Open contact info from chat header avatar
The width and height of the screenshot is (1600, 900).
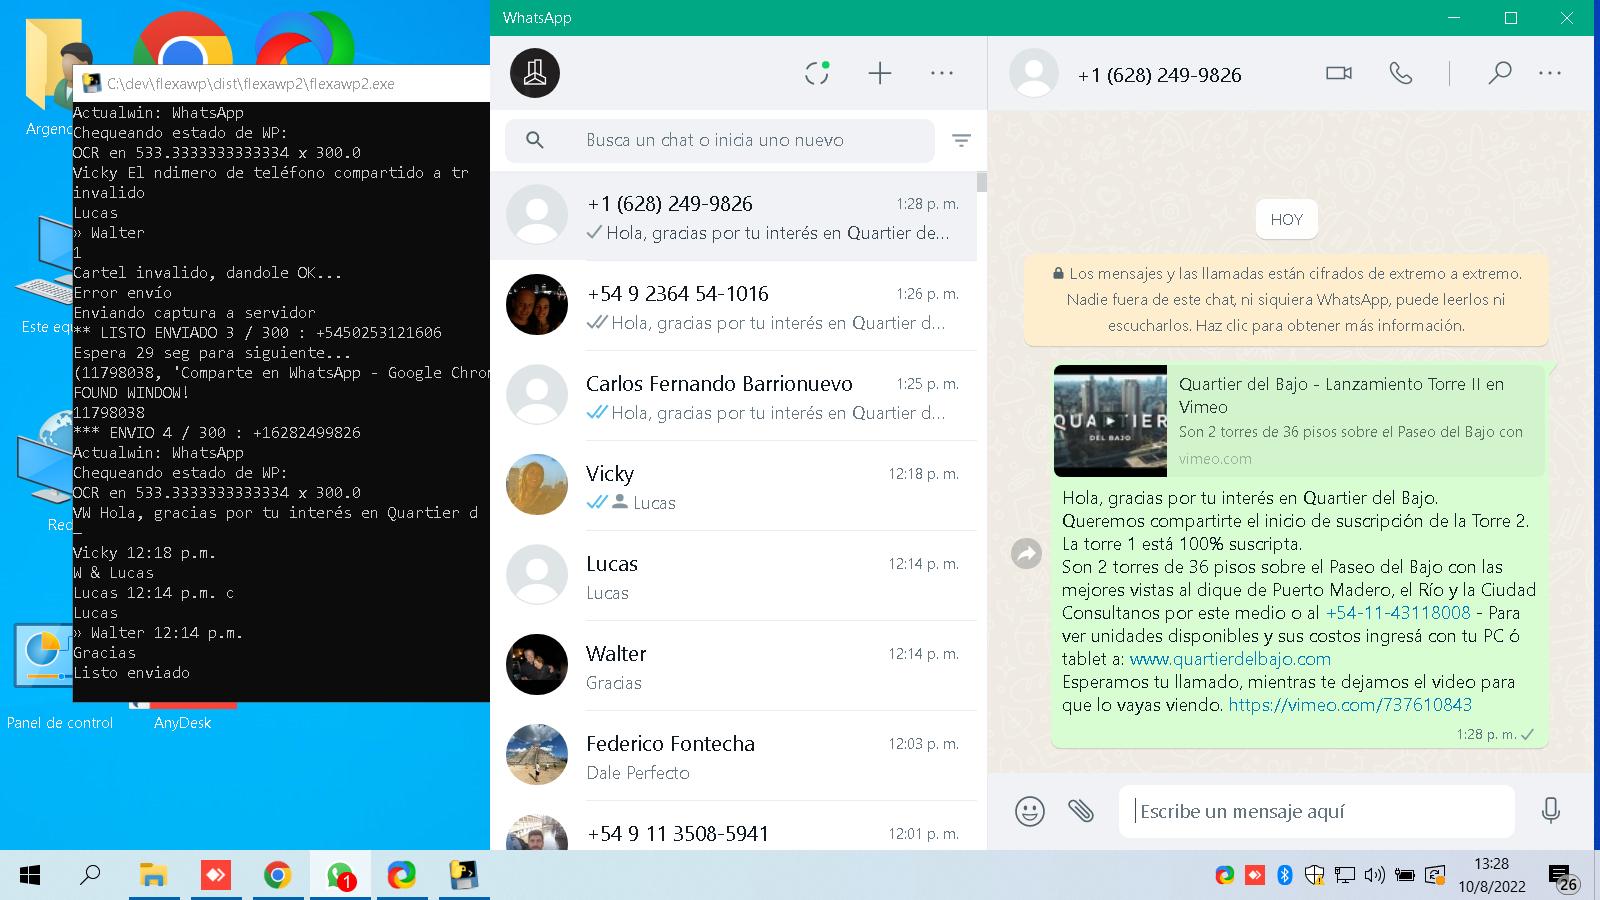point(1034,73)
